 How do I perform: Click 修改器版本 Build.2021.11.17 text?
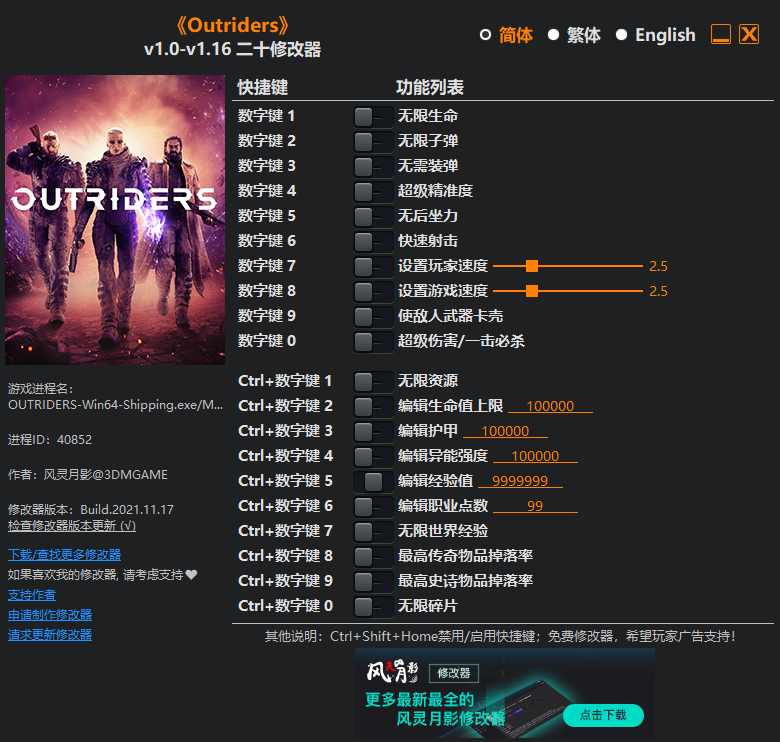[91, 509]
